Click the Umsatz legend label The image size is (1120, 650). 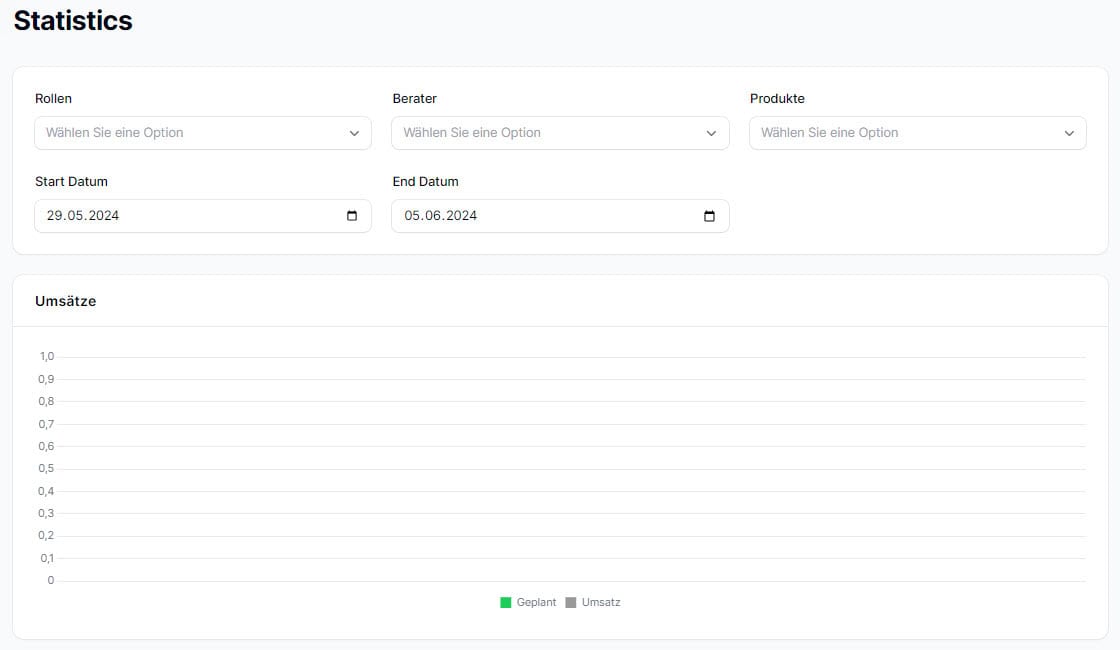[x=601, y=603]
